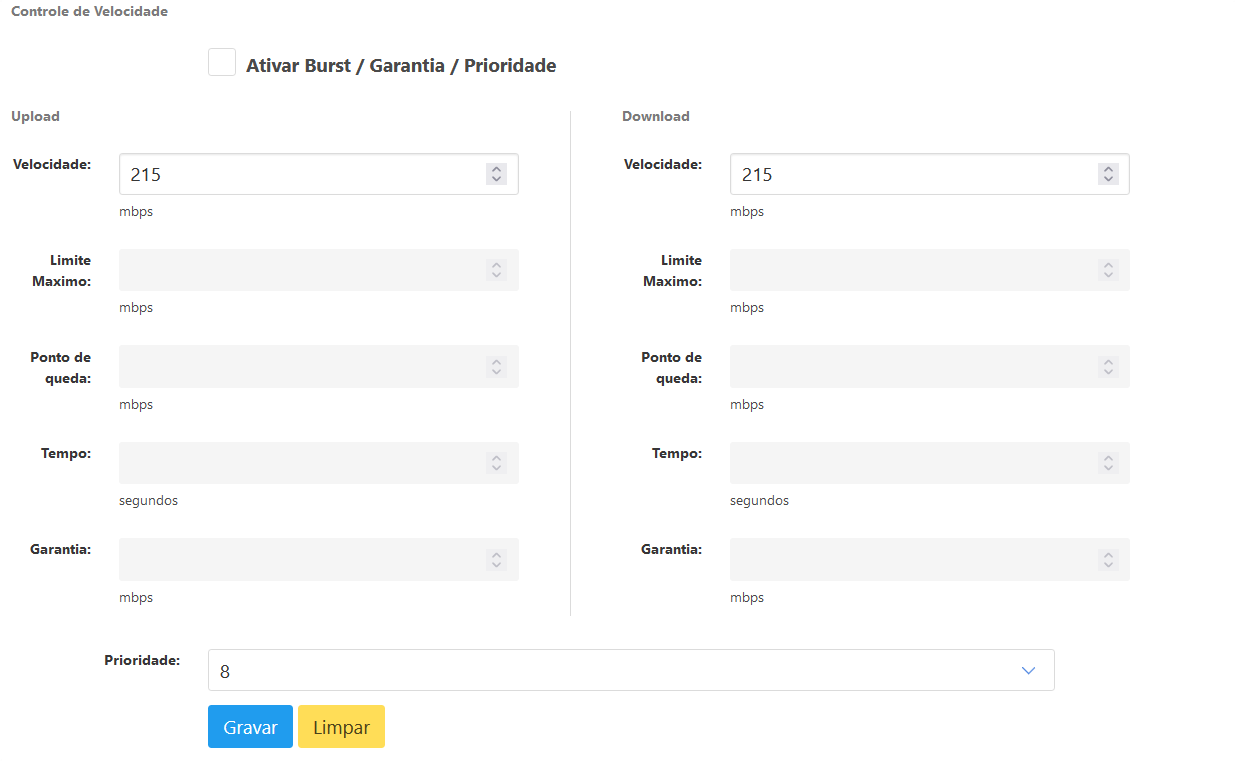The image size is (1235, 761).
Task: Click the Upload Limite Maximo spinner arrows
Action: [496, 270]
